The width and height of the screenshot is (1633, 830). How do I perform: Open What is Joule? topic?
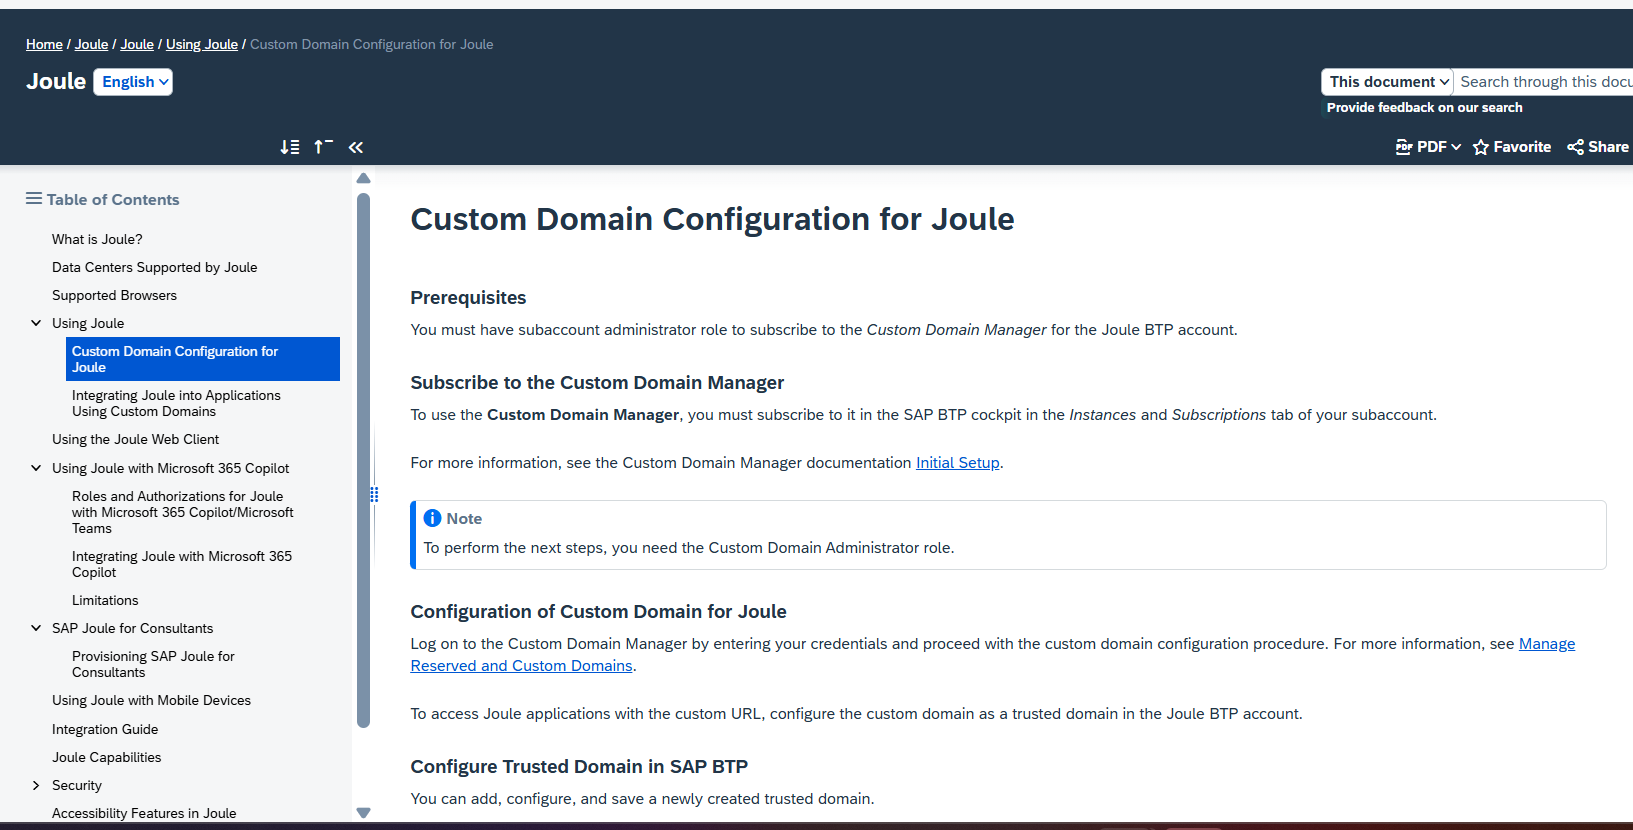97,239
